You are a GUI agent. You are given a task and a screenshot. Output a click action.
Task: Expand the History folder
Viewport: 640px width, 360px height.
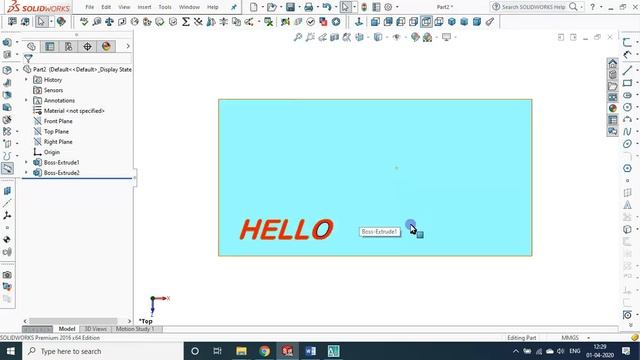click(x=27, y=80)
